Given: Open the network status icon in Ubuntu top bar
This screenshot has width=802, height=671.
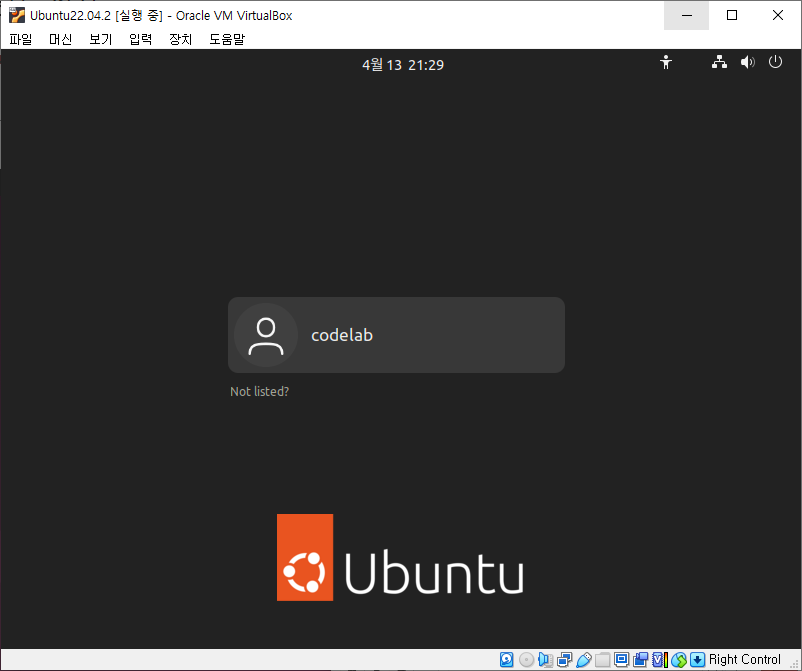Looking at the screenshot, I should tap(719, 62).
